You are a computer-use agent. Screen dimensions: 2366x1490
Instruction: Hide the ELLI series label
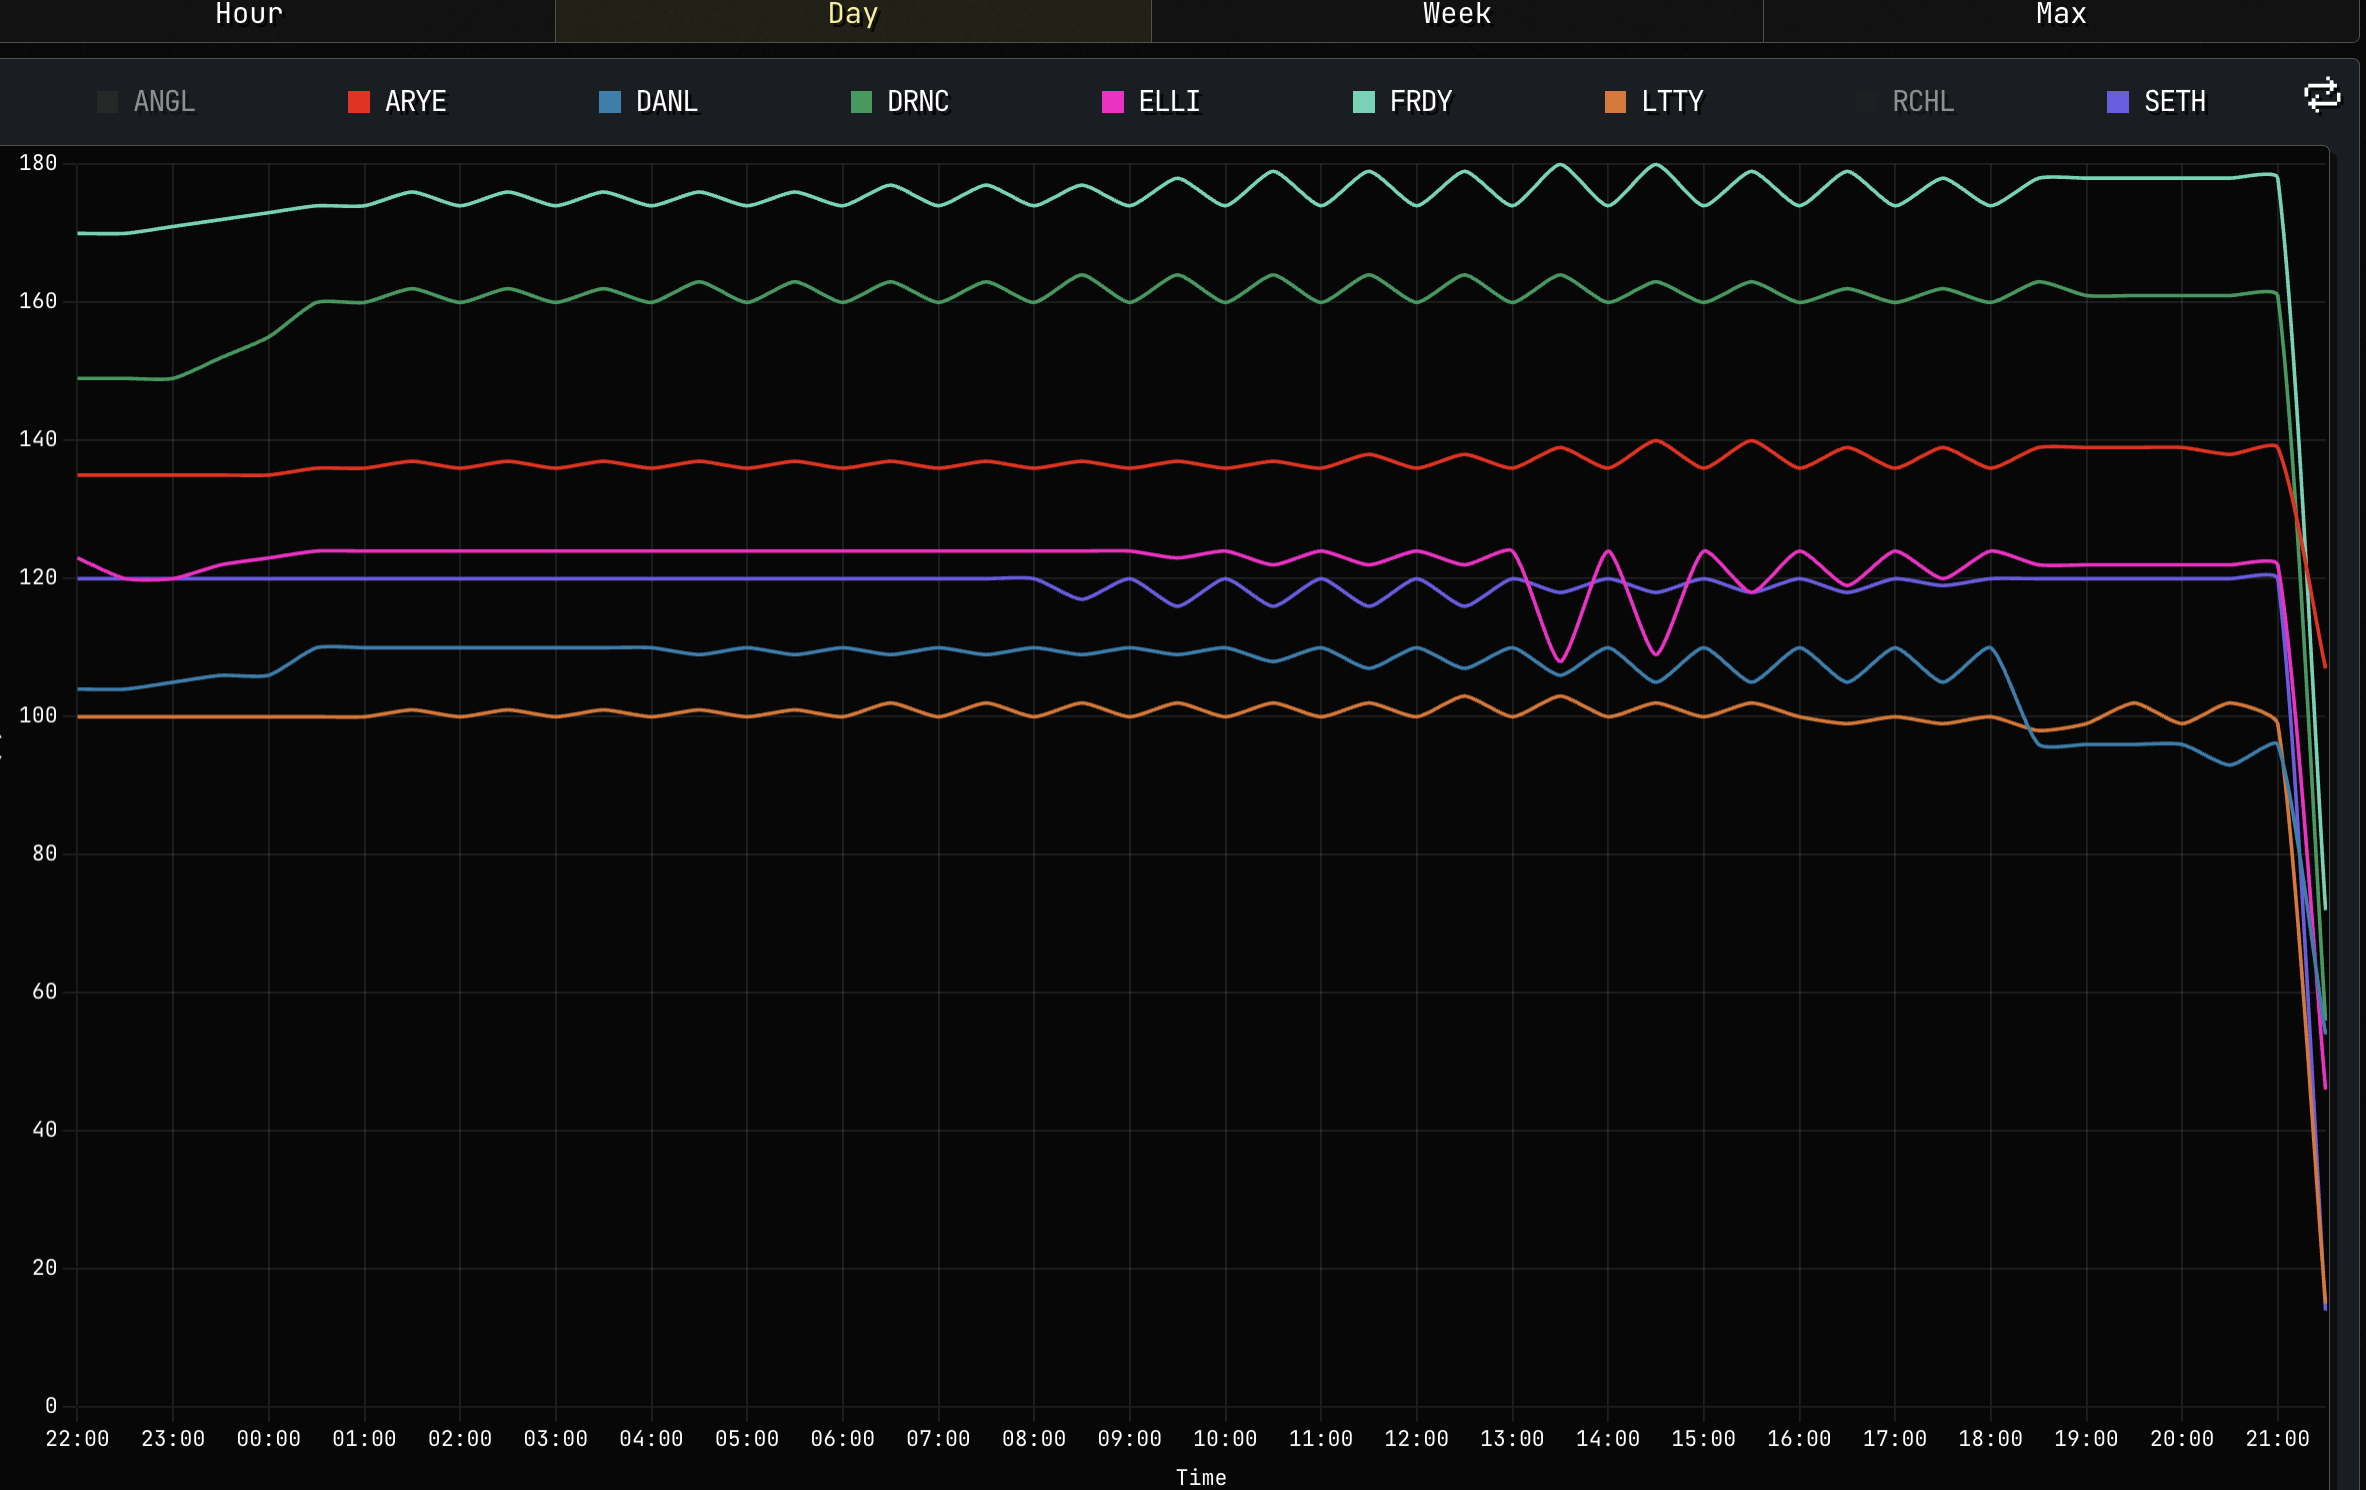coord(1169,102)
